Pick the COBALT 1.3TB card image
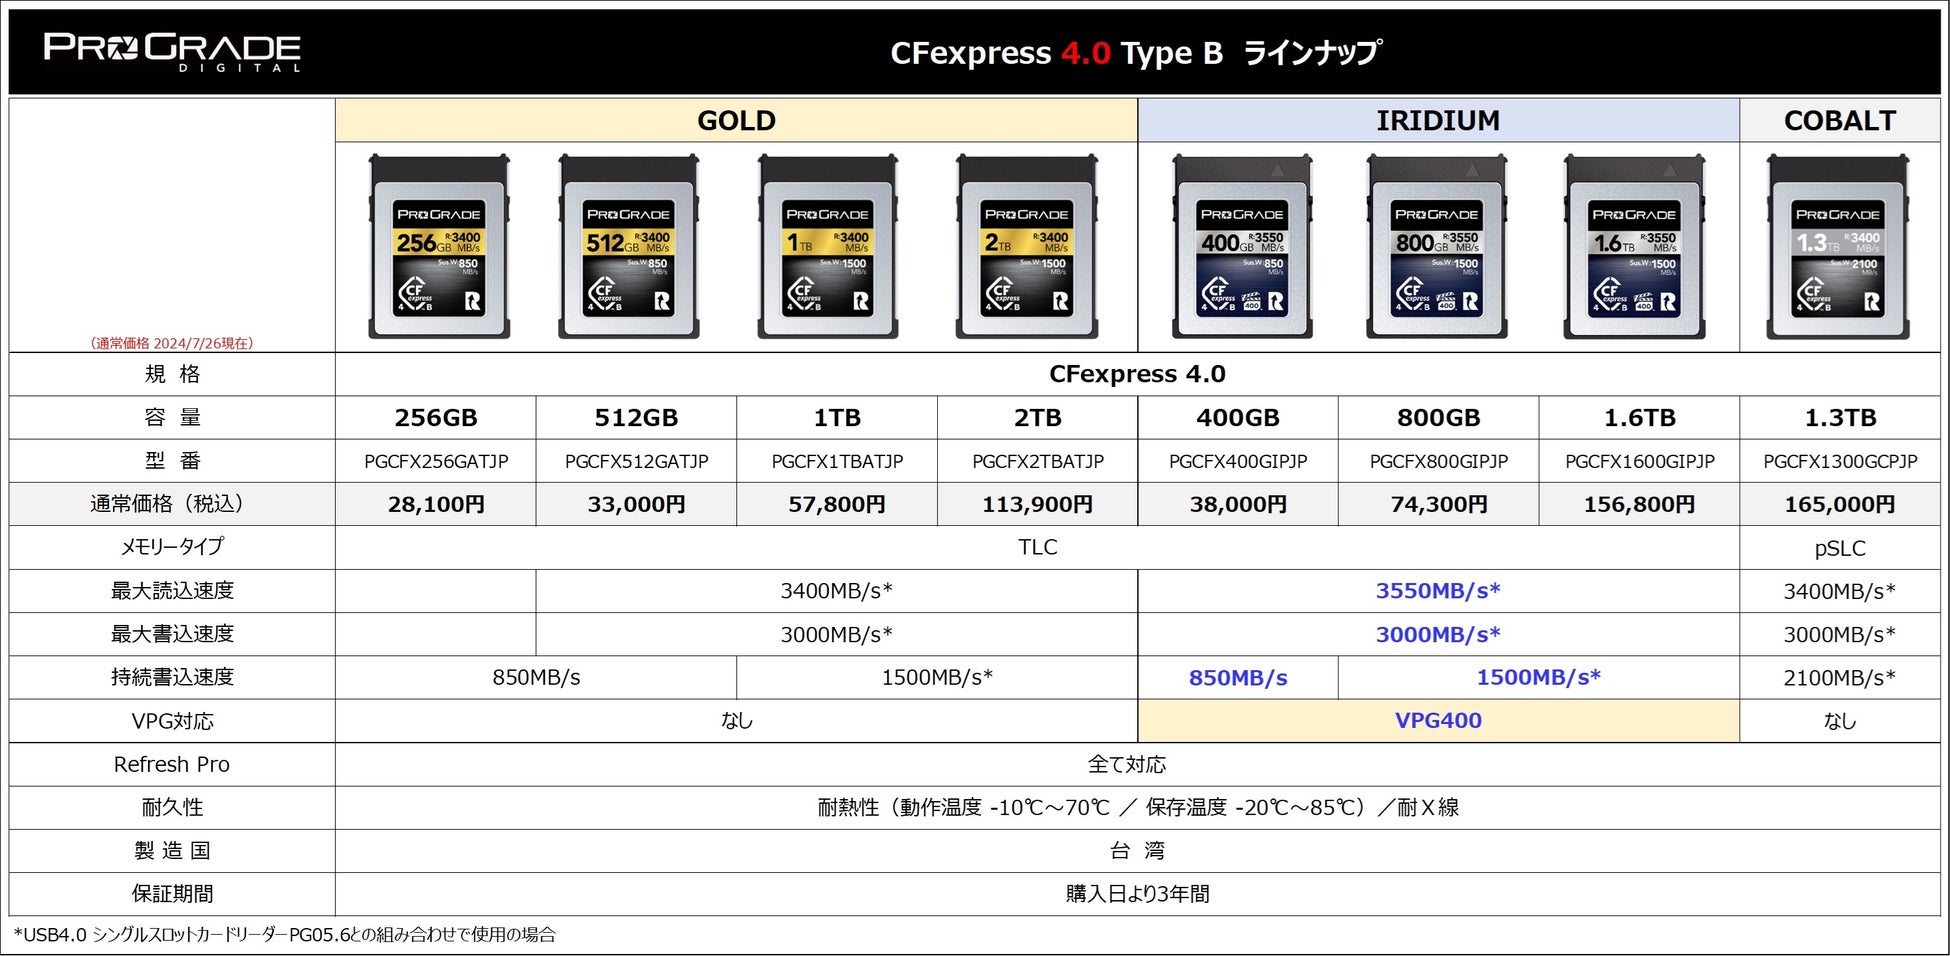 (x=1838, y=246)
